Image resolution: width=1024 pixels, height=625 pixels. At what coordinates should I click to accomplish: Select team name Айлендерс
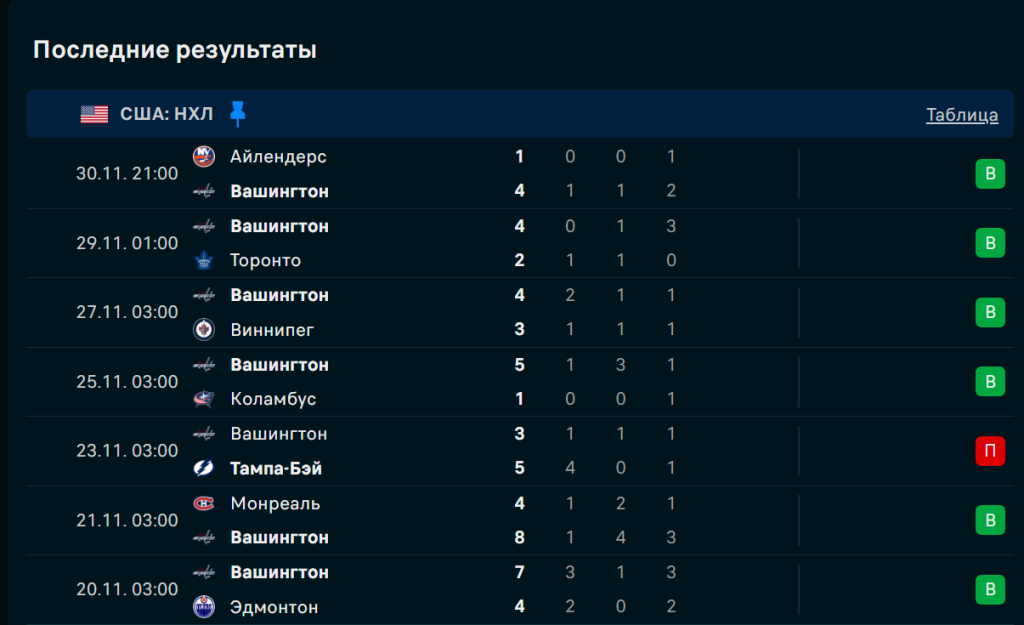point(278,156)
